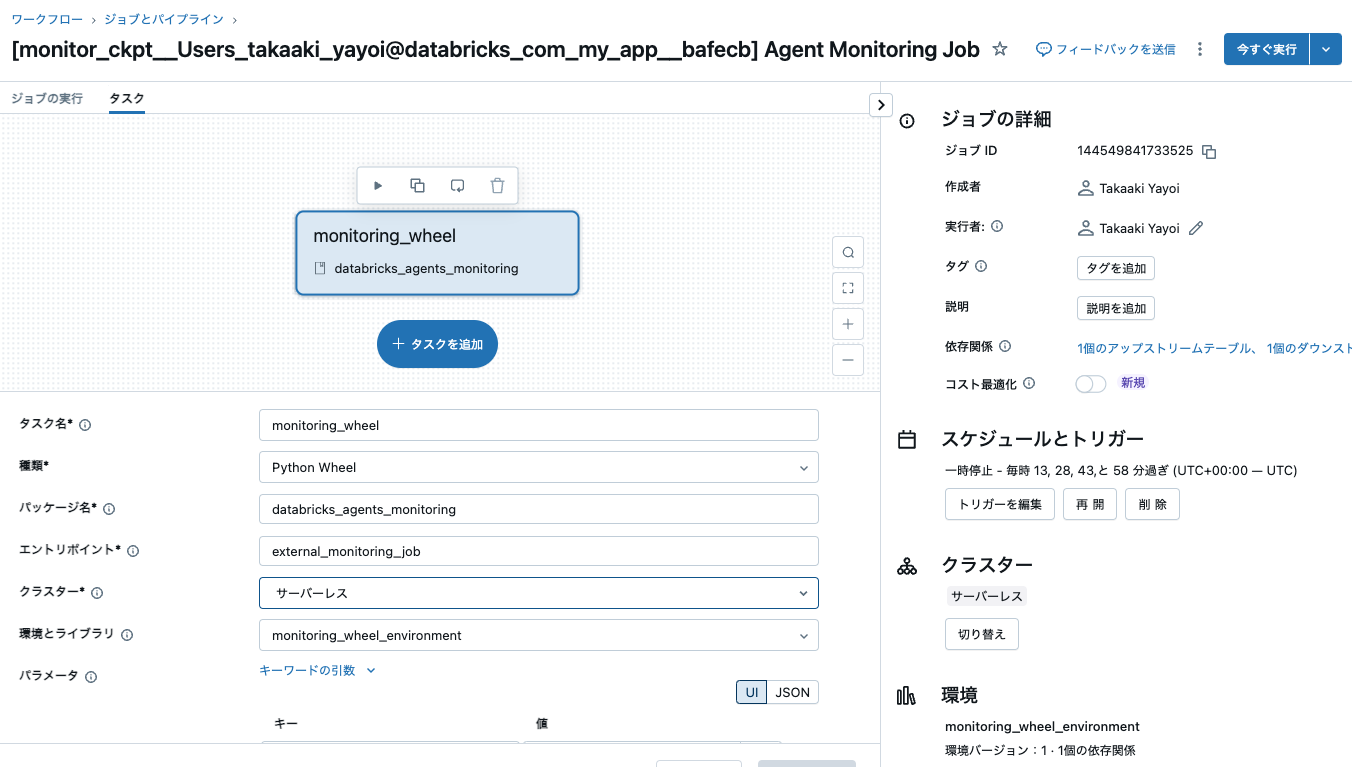Show info tooltip for コスト最適化
The image size is (1352, 767).
(1029, 383)
